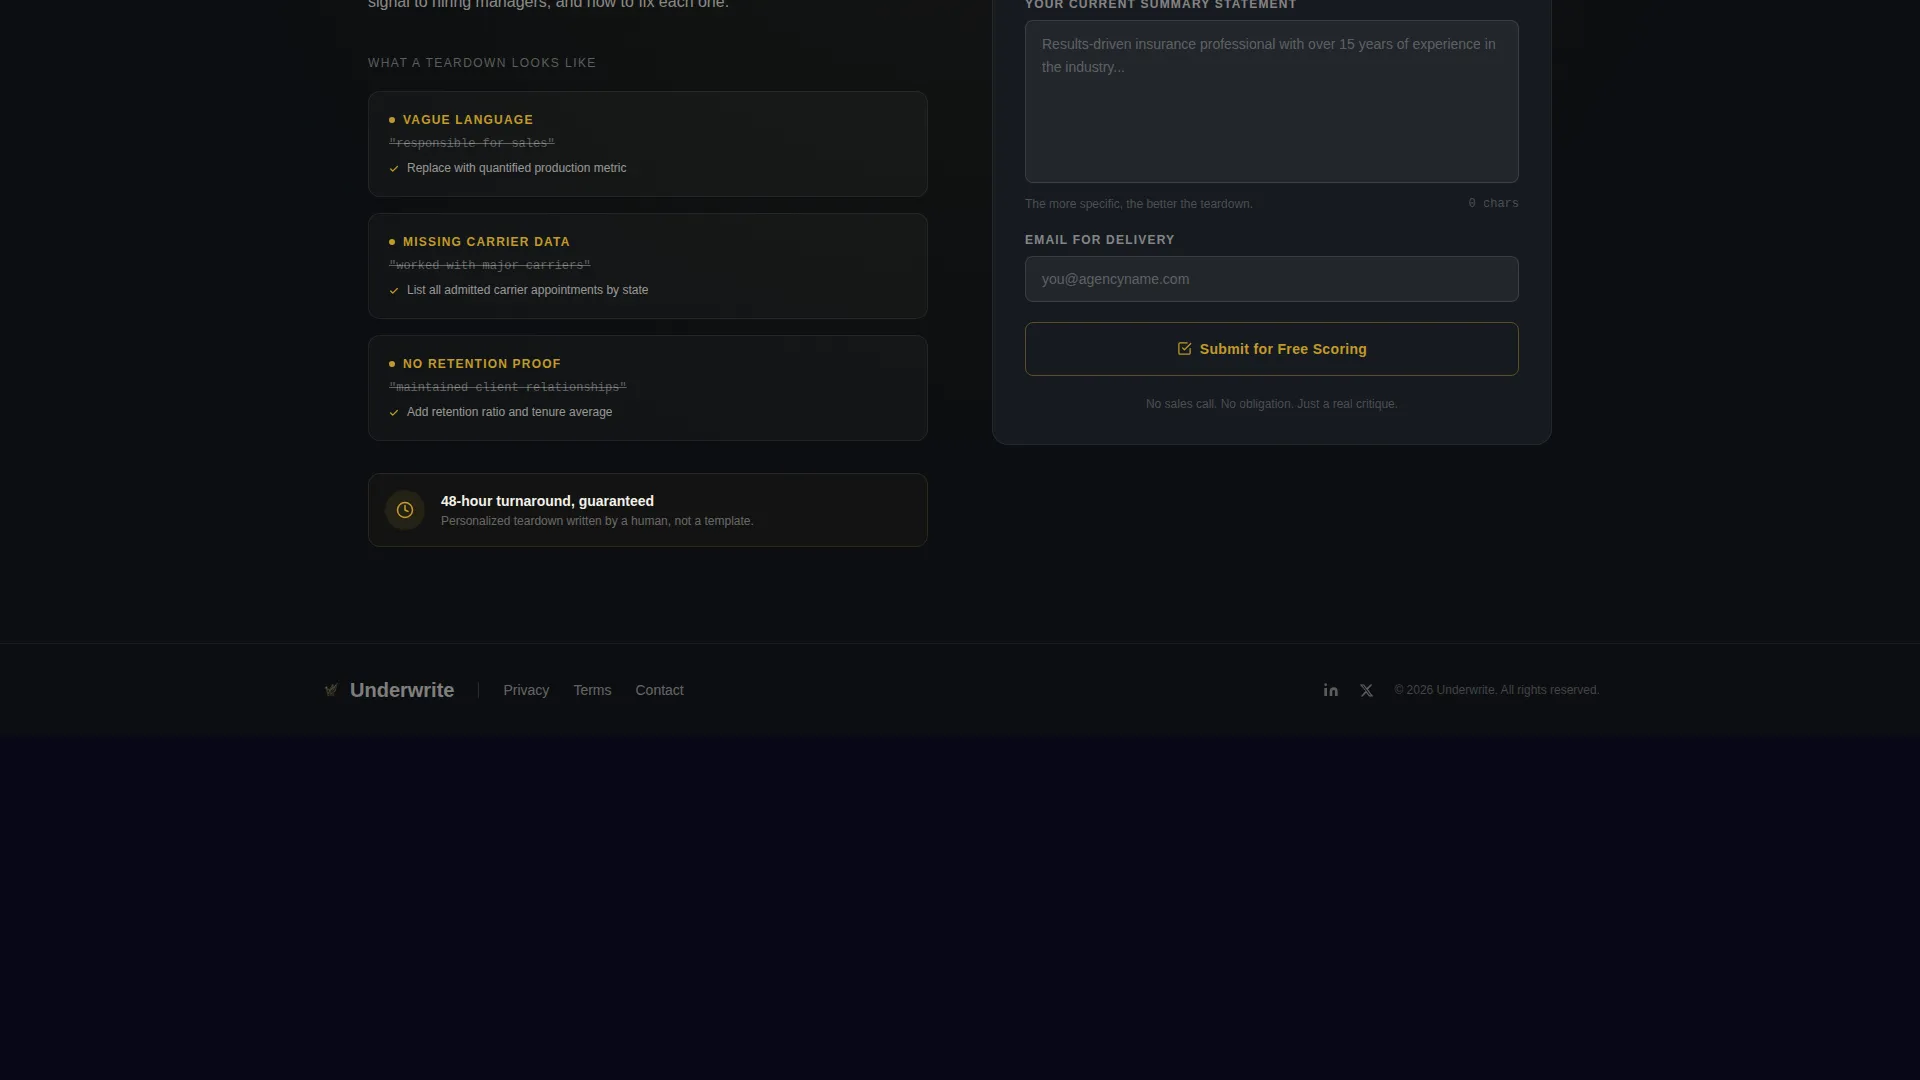Viewport: 1920px width, 1080px height.
Task: Open the Terms footer link
Action: (x=592, y=690)
